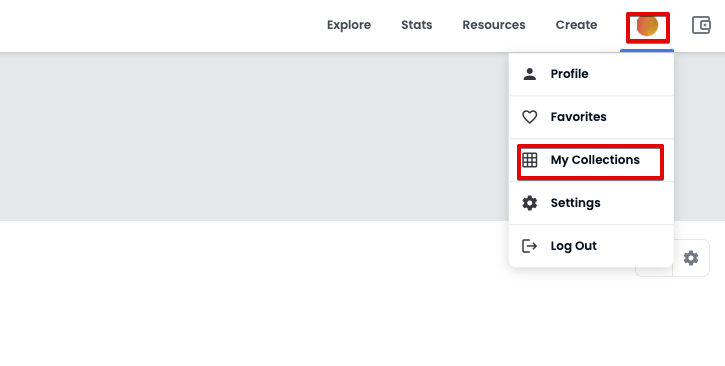Click the Create link in header

pos(576,25)
